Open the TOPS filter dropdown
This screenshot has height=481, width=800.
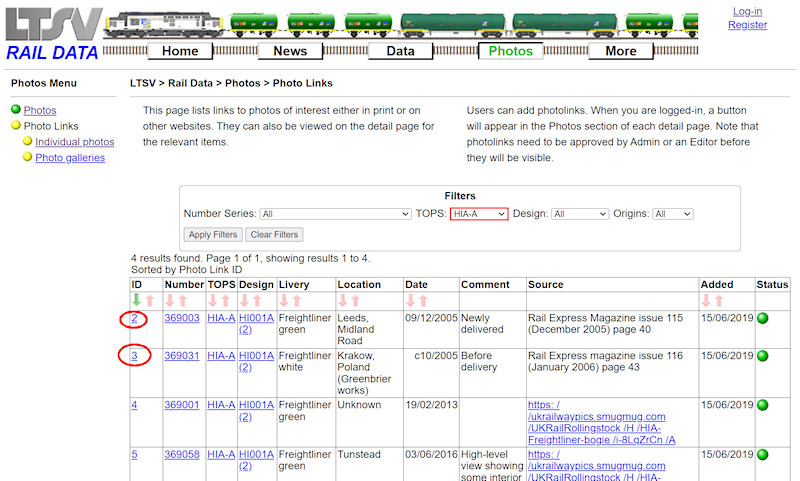click(479, 214)
